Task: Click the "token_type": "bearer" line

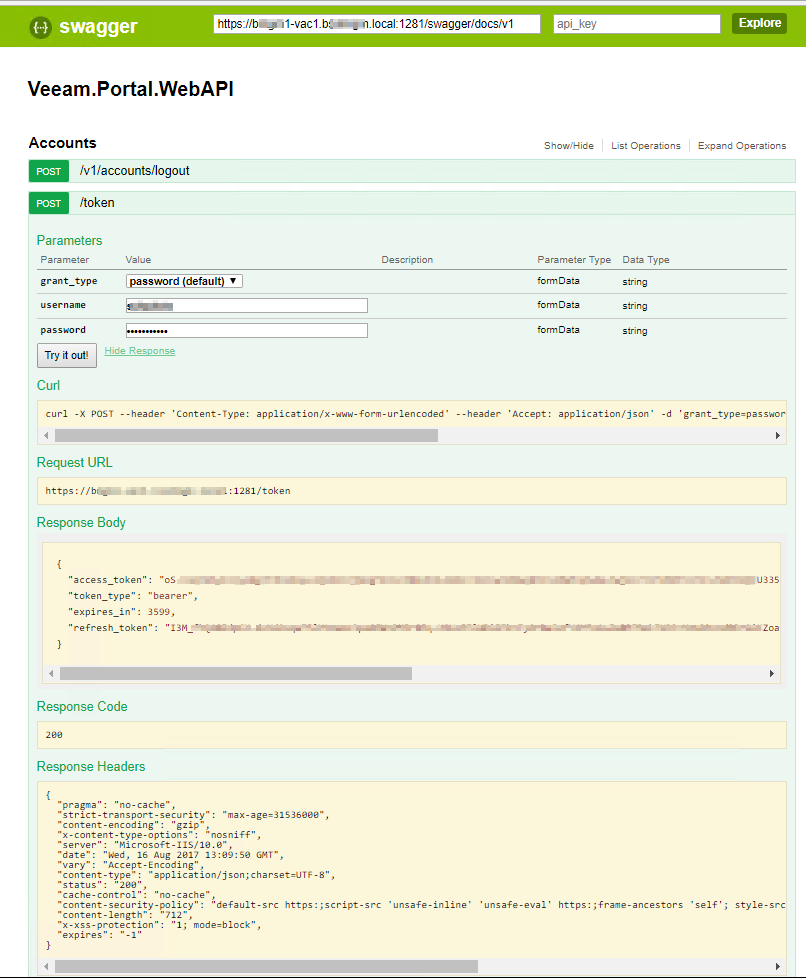Action: 133,596
